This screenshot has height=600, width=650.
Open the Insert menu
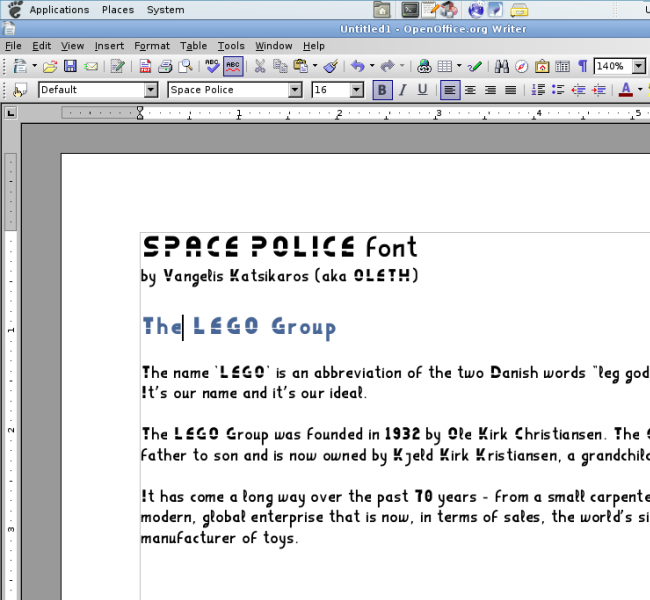tap(109, 46)
